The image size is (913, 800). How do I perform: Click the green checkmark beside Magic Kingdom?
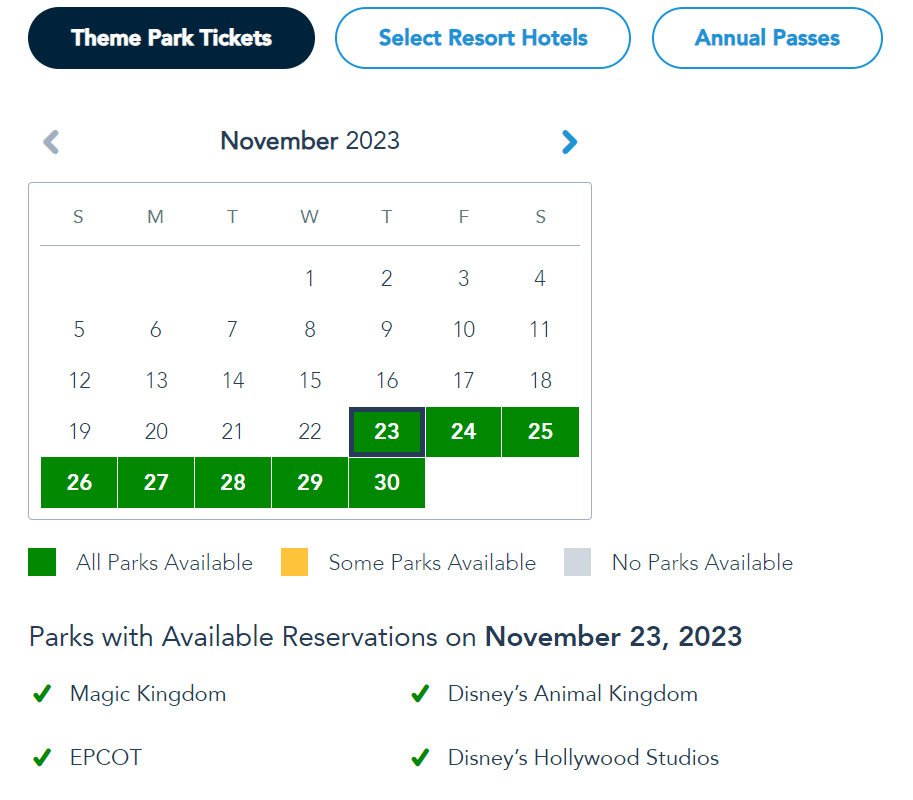point(42,694)
